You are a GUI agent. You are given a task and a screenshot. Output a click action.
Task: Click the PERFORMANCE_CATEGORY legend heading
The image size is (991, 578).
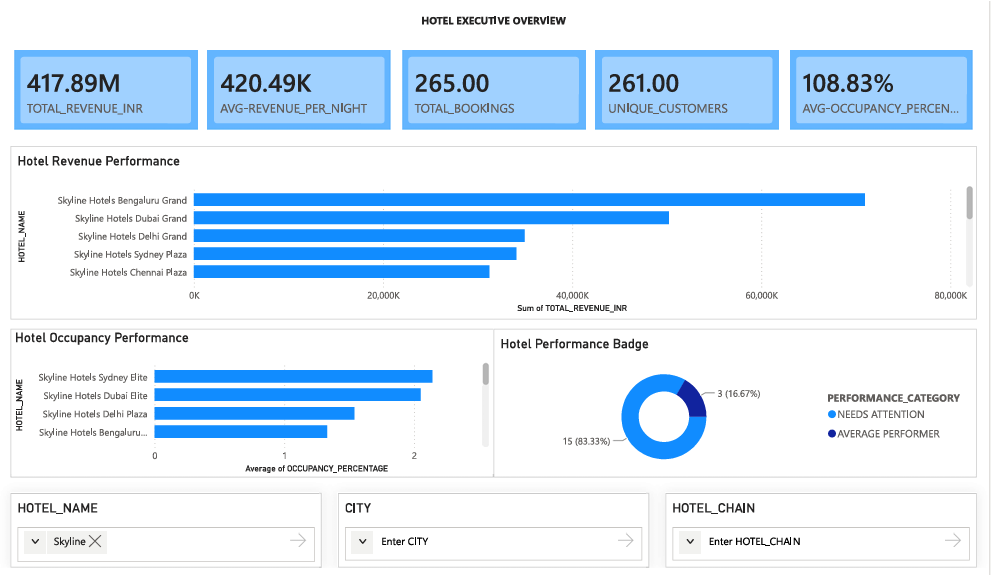tap(894, 398)
